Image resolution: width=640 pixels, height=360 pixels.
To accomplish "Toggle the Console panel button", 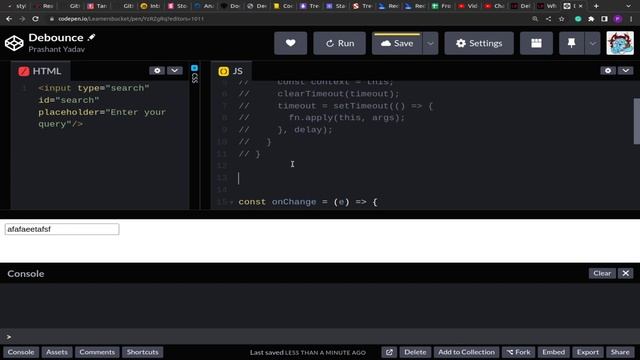I will [x=21, y=352].
